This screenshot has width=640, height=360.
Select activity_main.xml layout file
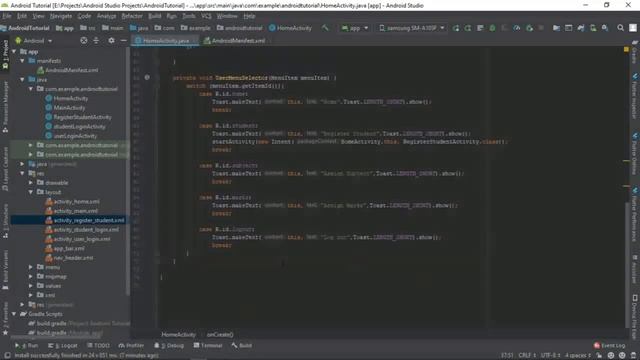point(71,211)
